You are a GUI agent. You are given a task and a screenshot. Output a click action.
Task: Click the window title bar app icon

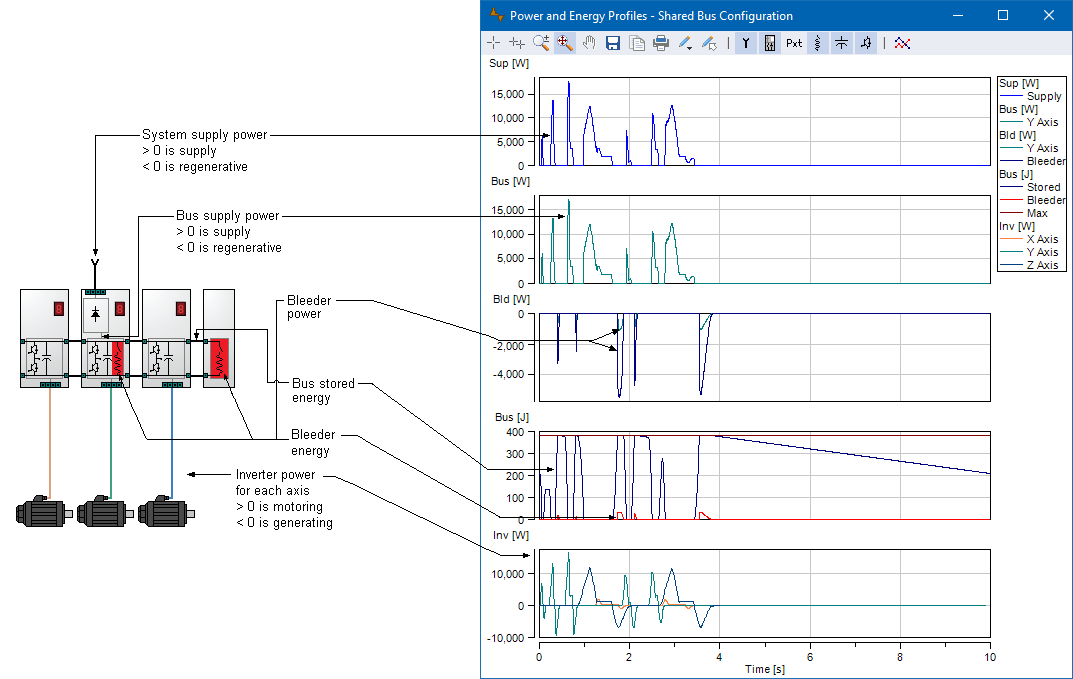(x=496, y=15)
